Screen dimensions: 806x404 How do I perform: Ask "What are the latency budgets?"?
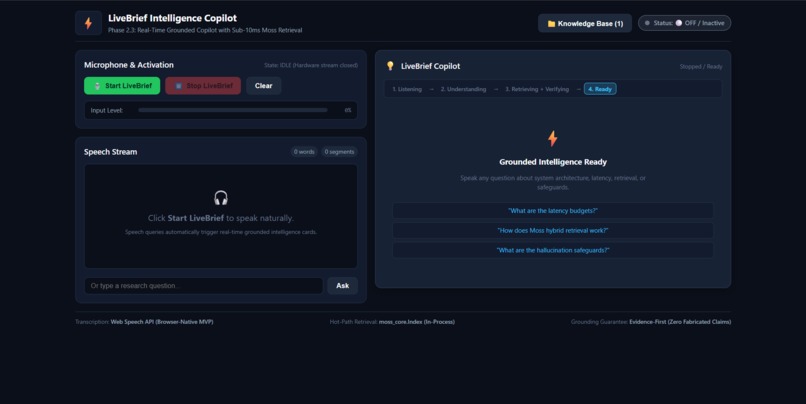click(x=553, y=211)
